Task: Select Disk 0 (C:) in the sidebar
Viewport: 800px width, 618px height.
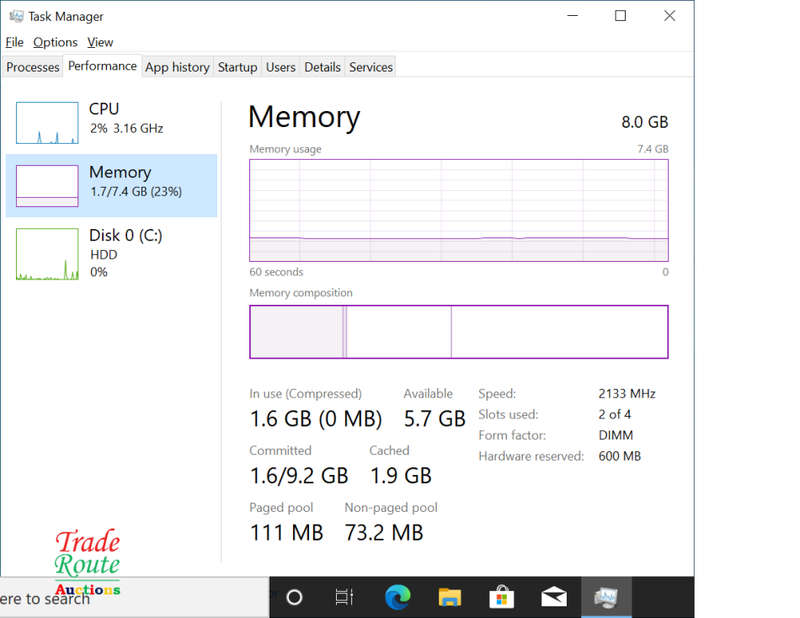Action: coord(111,254)
